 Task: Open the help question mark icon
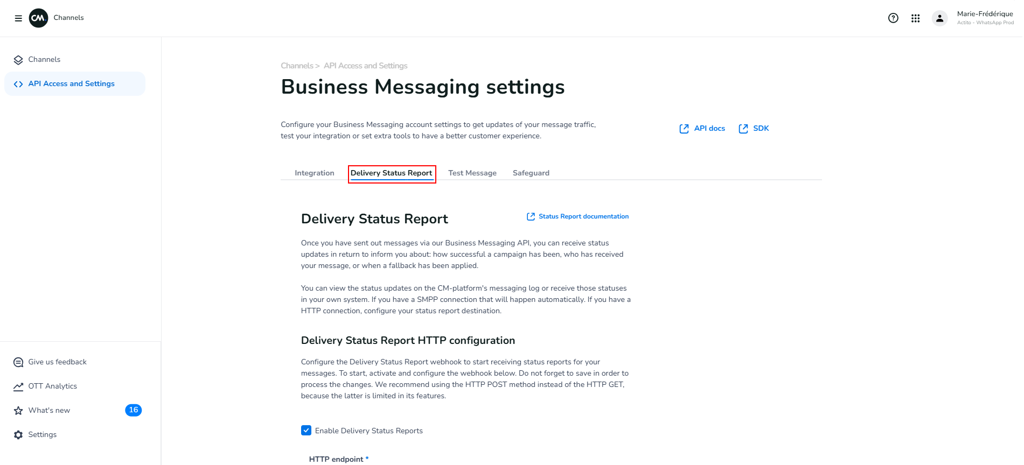(x=893, y=18)
